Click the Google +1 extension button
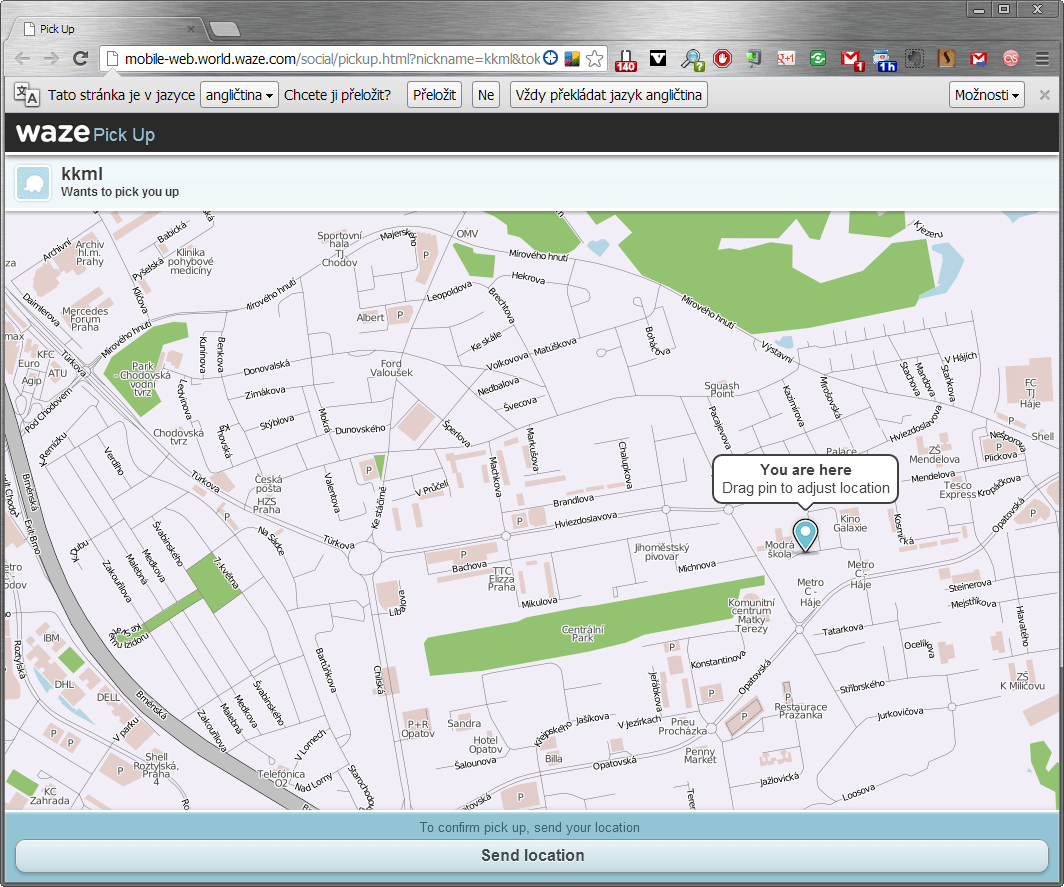1064x887 pixels. coord(786,58)
